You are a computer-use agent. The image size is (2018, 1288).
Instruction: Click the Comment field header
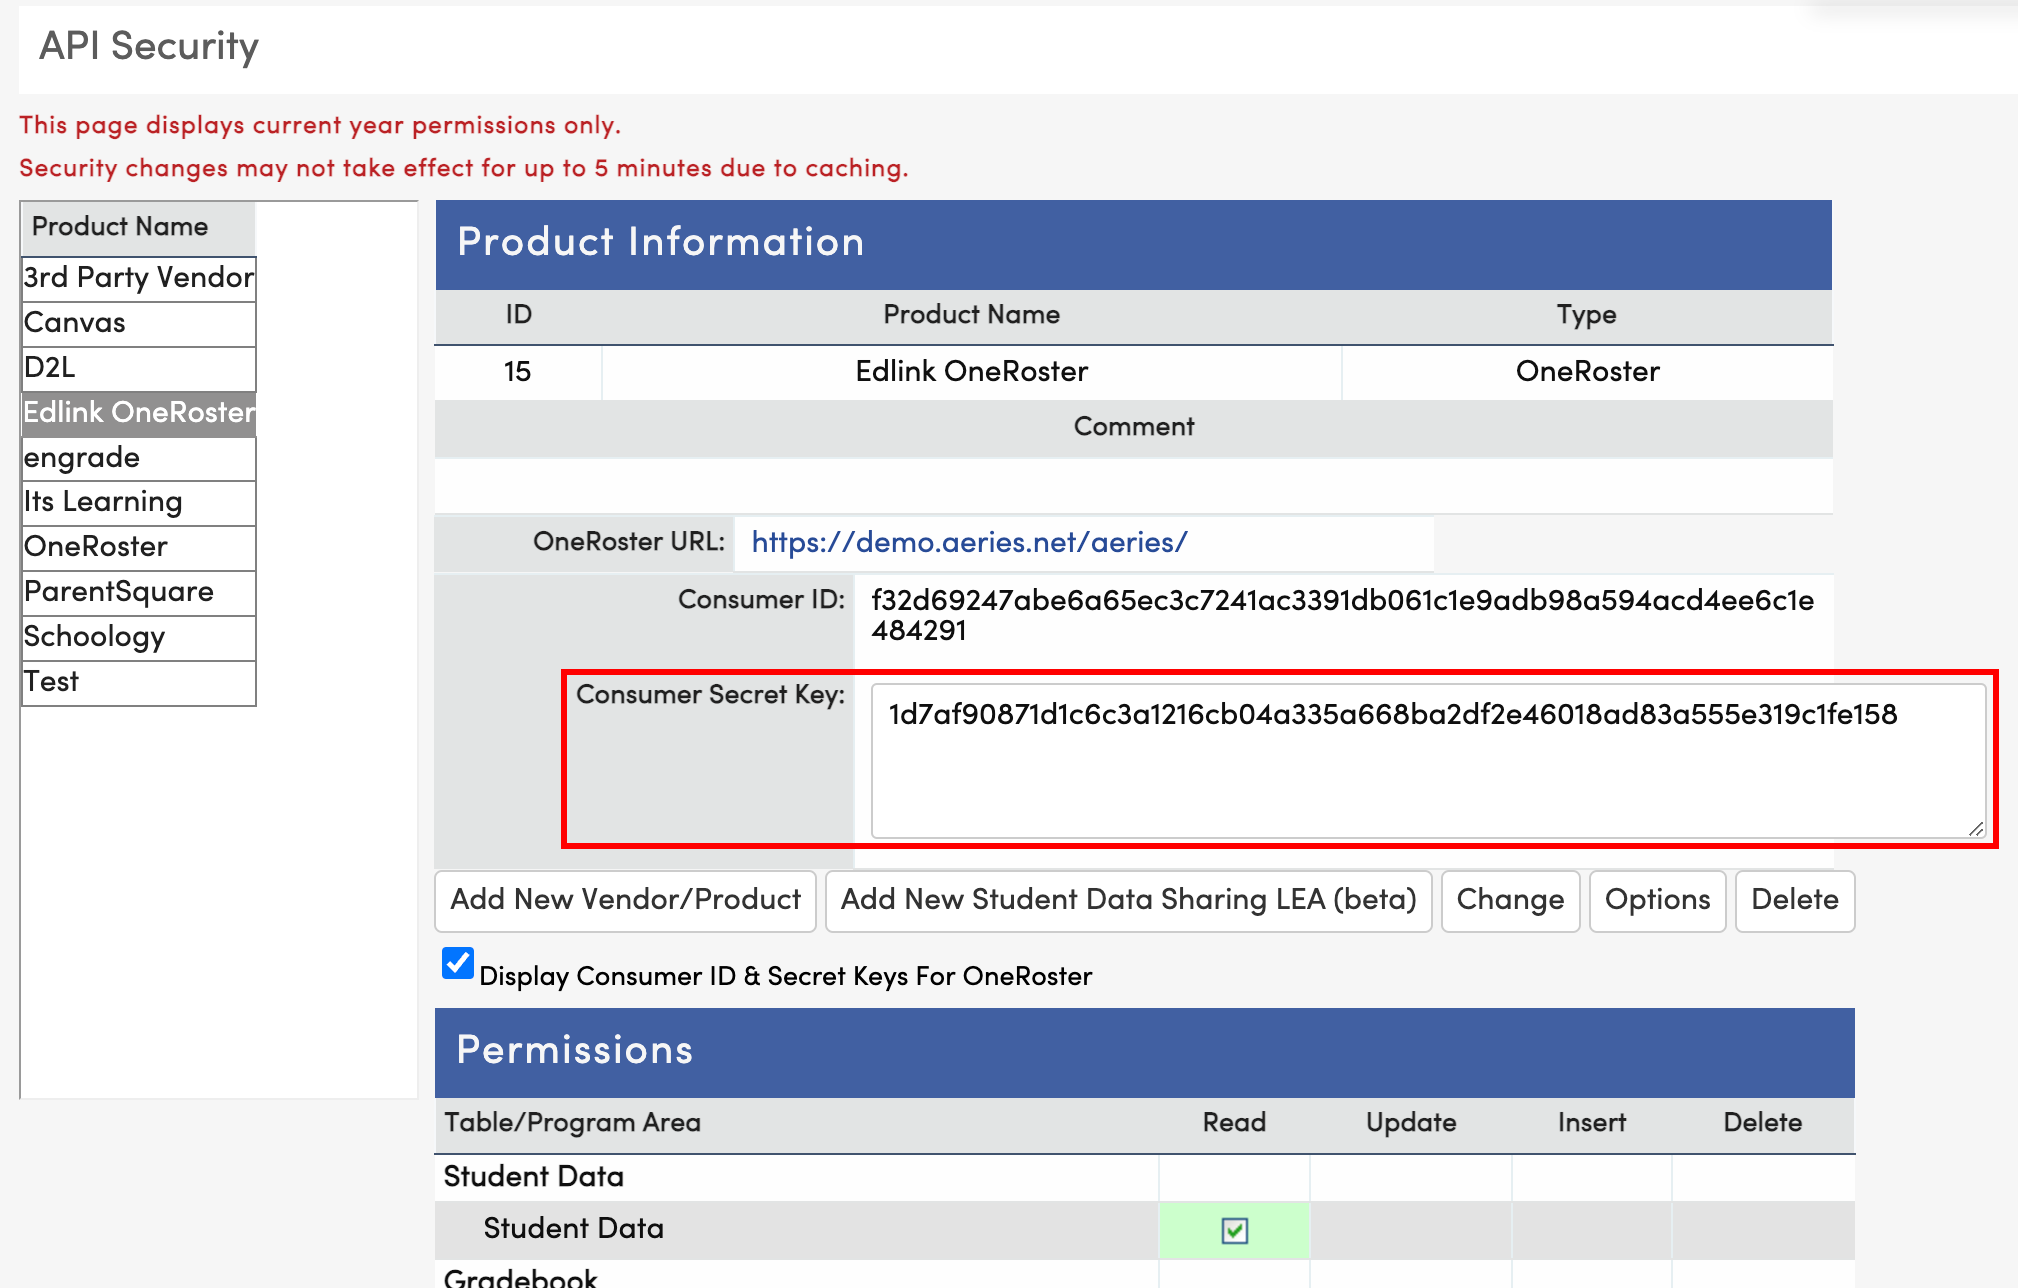pyautogui.click(x=1133, y=427)
